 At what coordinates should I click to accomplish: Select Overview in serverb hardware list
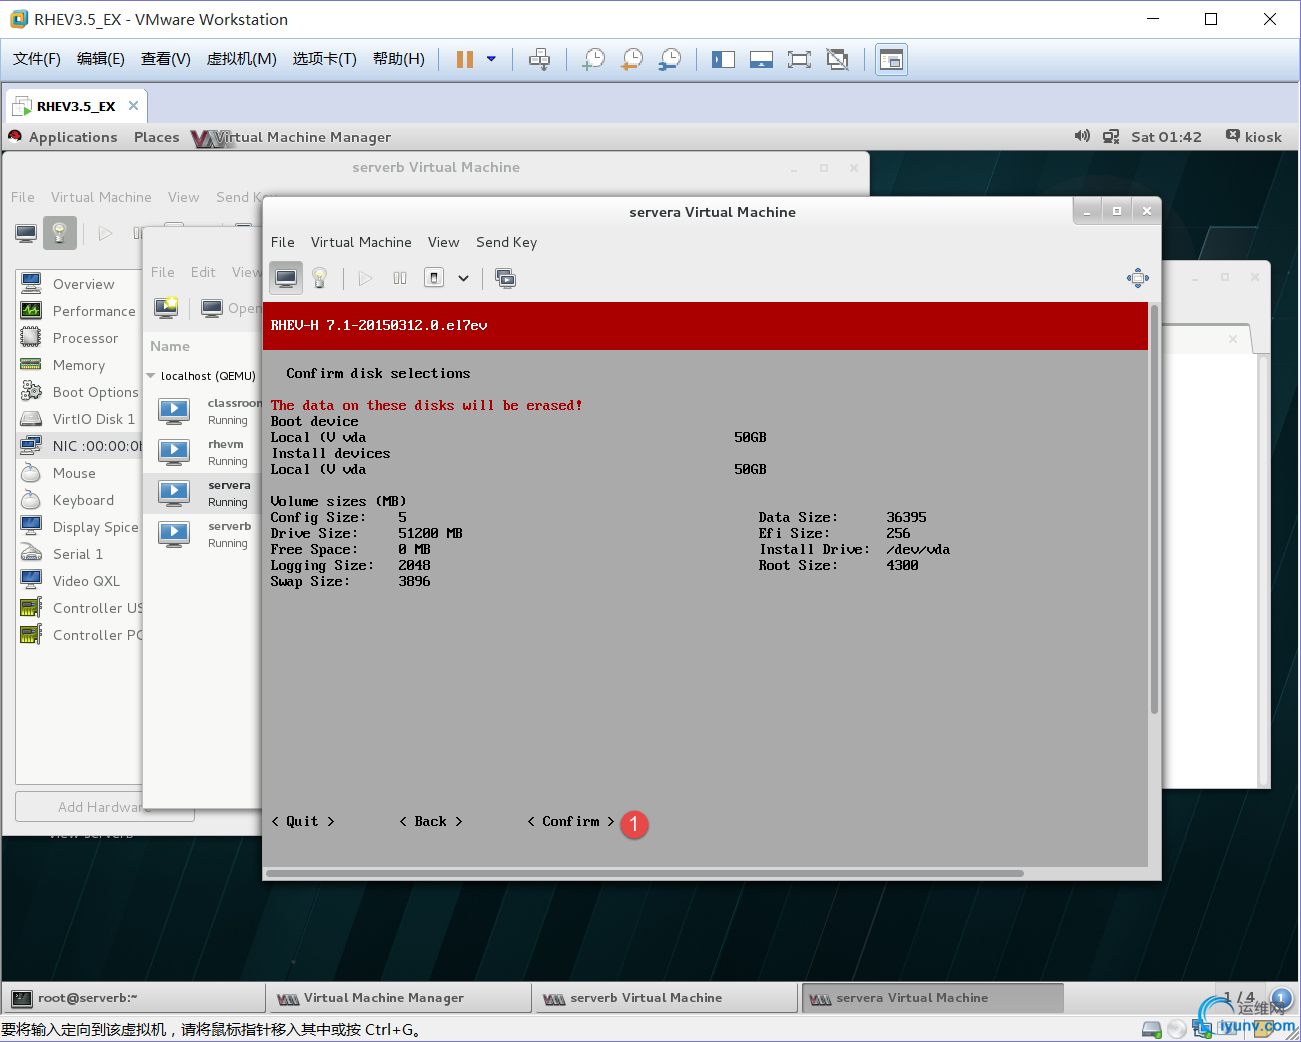pos(80,284)
